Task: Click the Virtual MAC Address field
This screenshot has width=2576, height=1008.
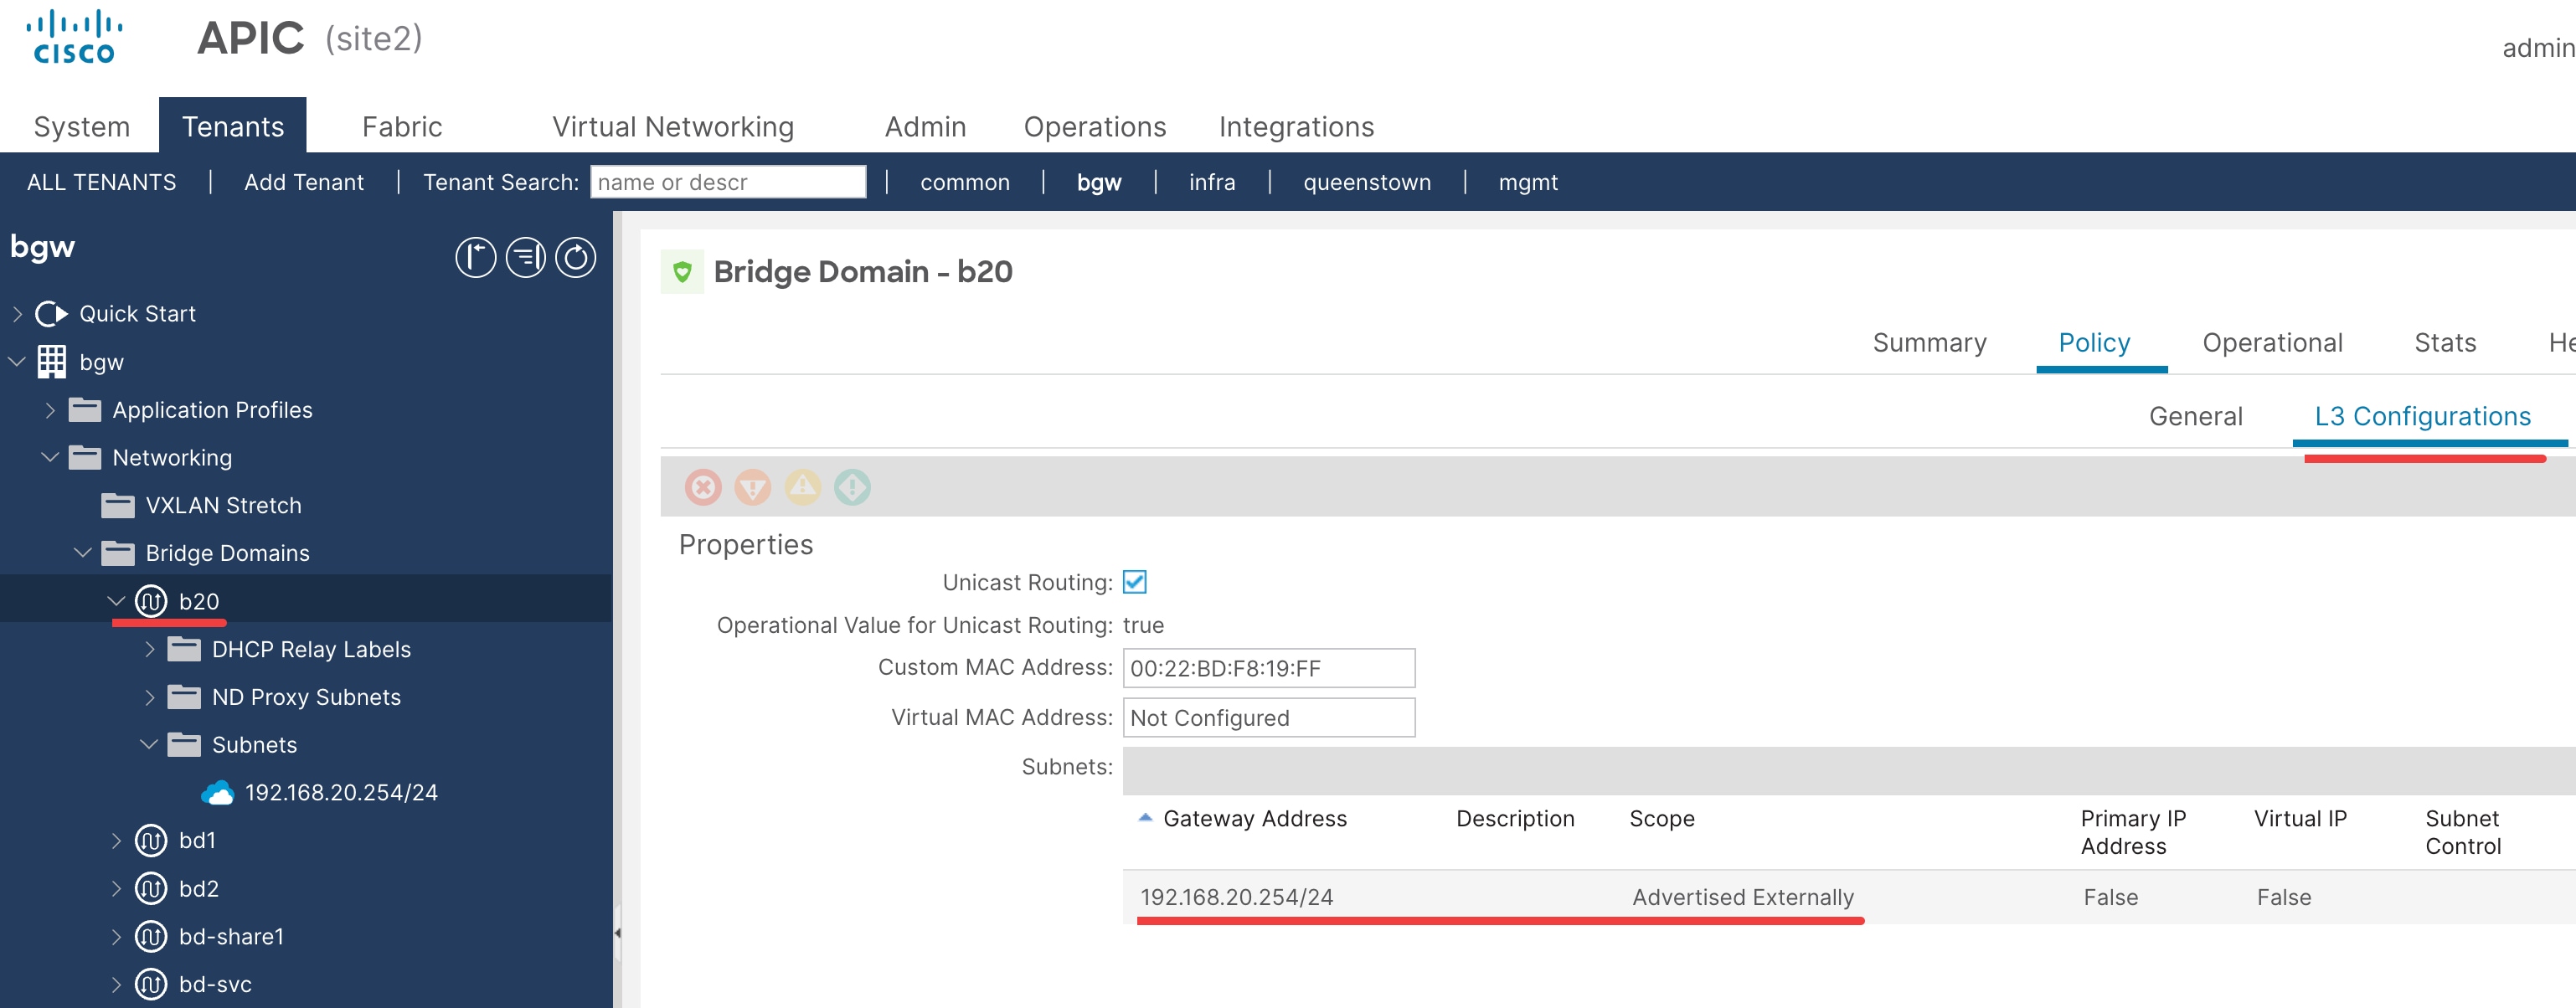Action: (1269, 718)
